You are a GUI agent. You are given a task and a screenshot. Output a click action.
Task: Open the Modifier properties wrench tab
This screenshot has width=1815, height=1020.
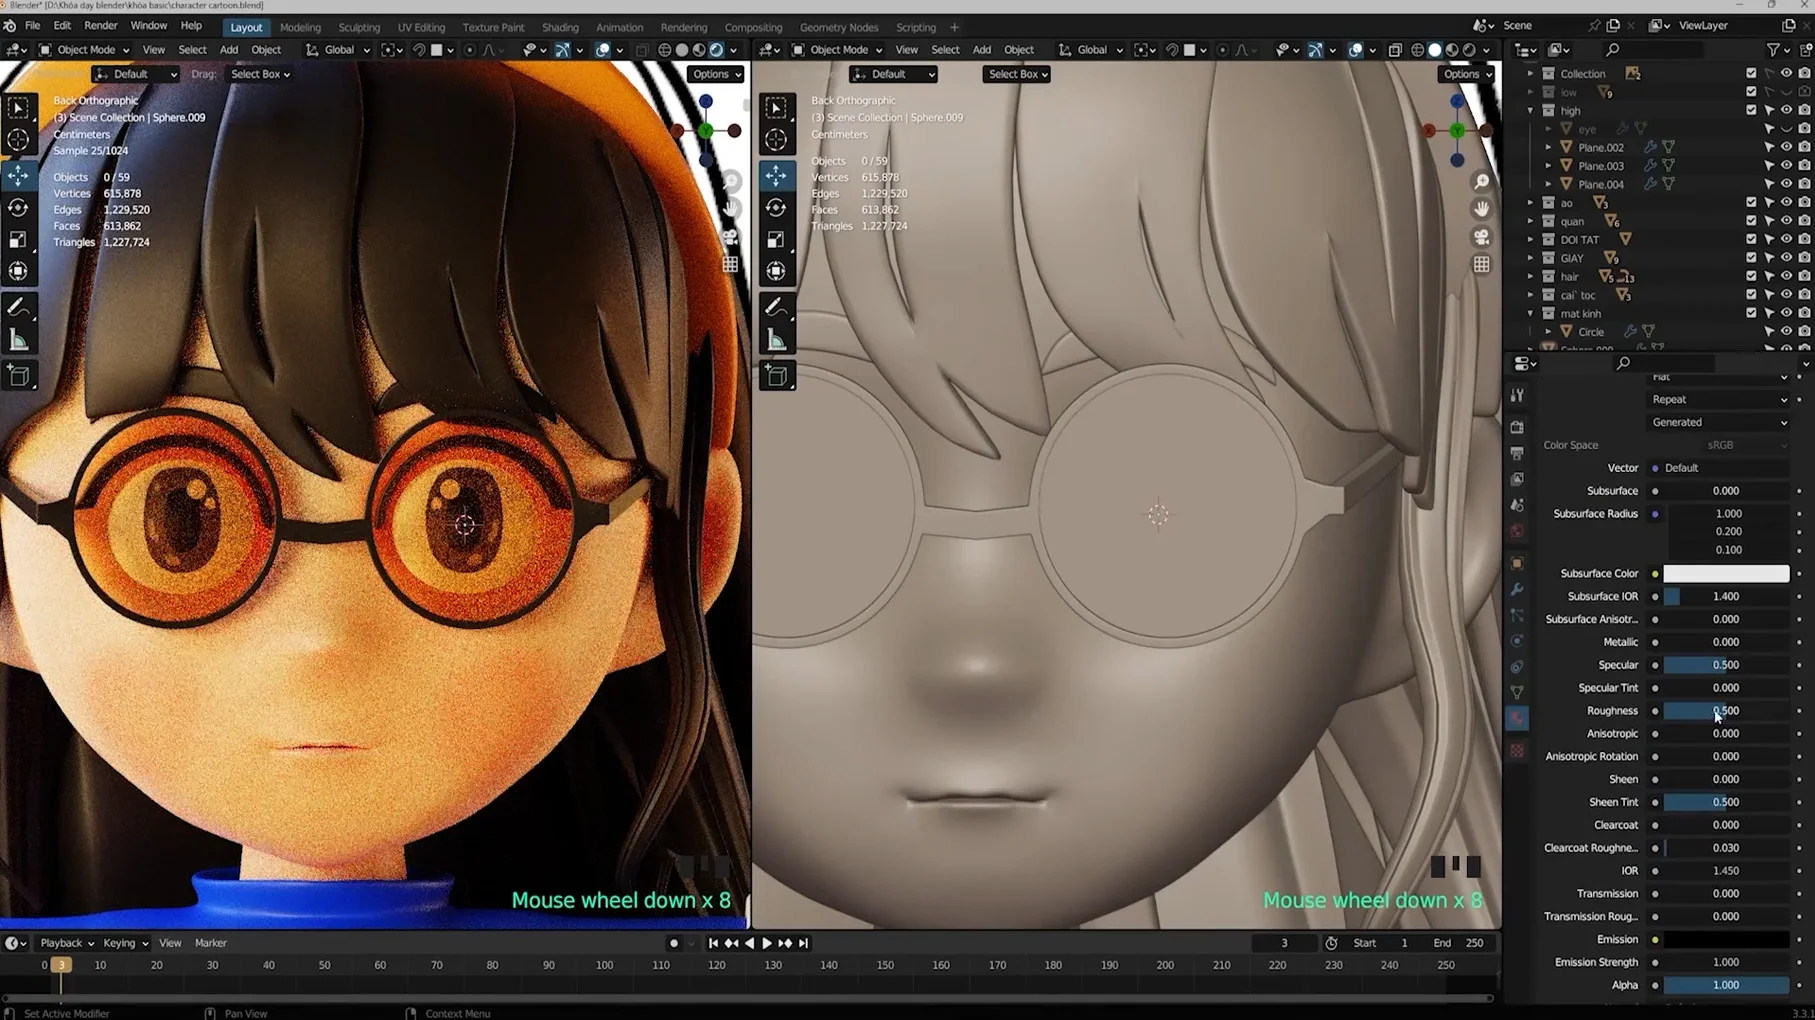pyautogui.click(x=1517, y=589)
